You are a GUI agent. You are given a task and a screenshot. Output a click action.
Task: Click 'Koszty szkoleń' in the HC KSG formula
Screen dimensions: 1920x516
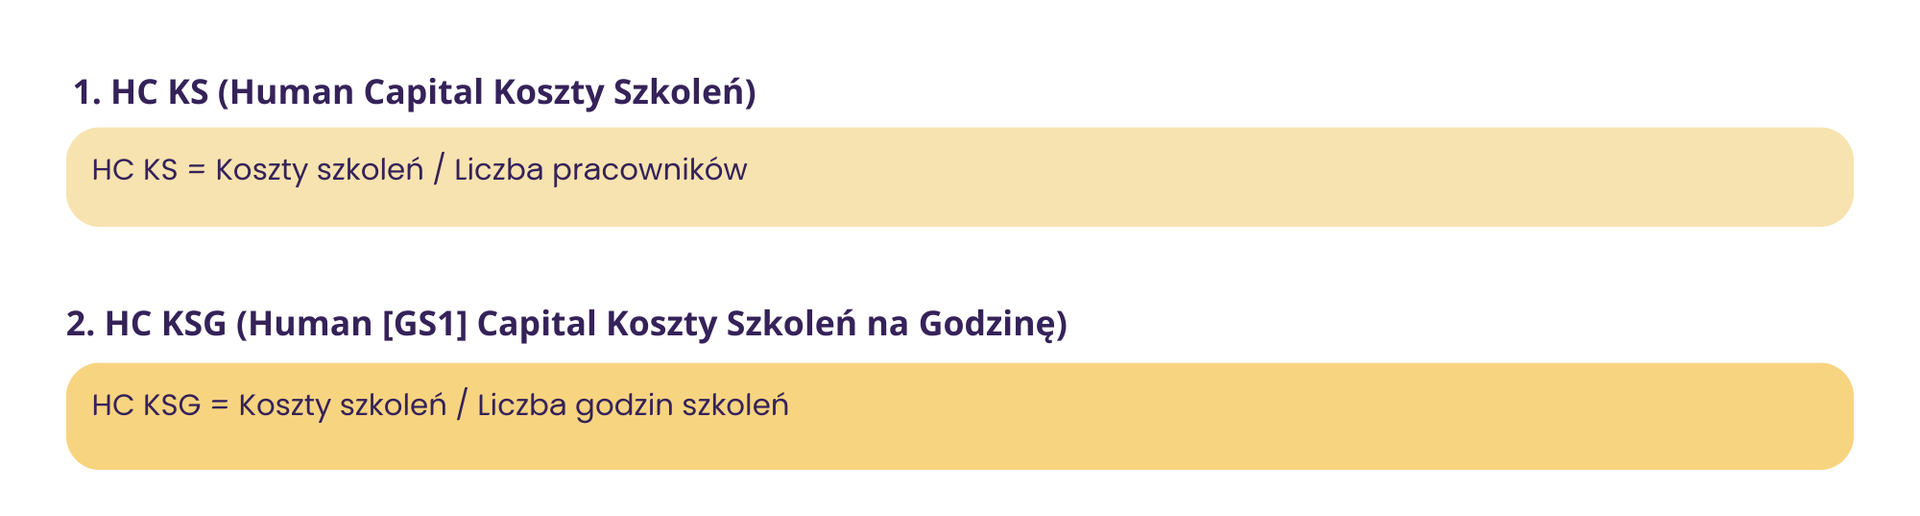pos(342,405)
